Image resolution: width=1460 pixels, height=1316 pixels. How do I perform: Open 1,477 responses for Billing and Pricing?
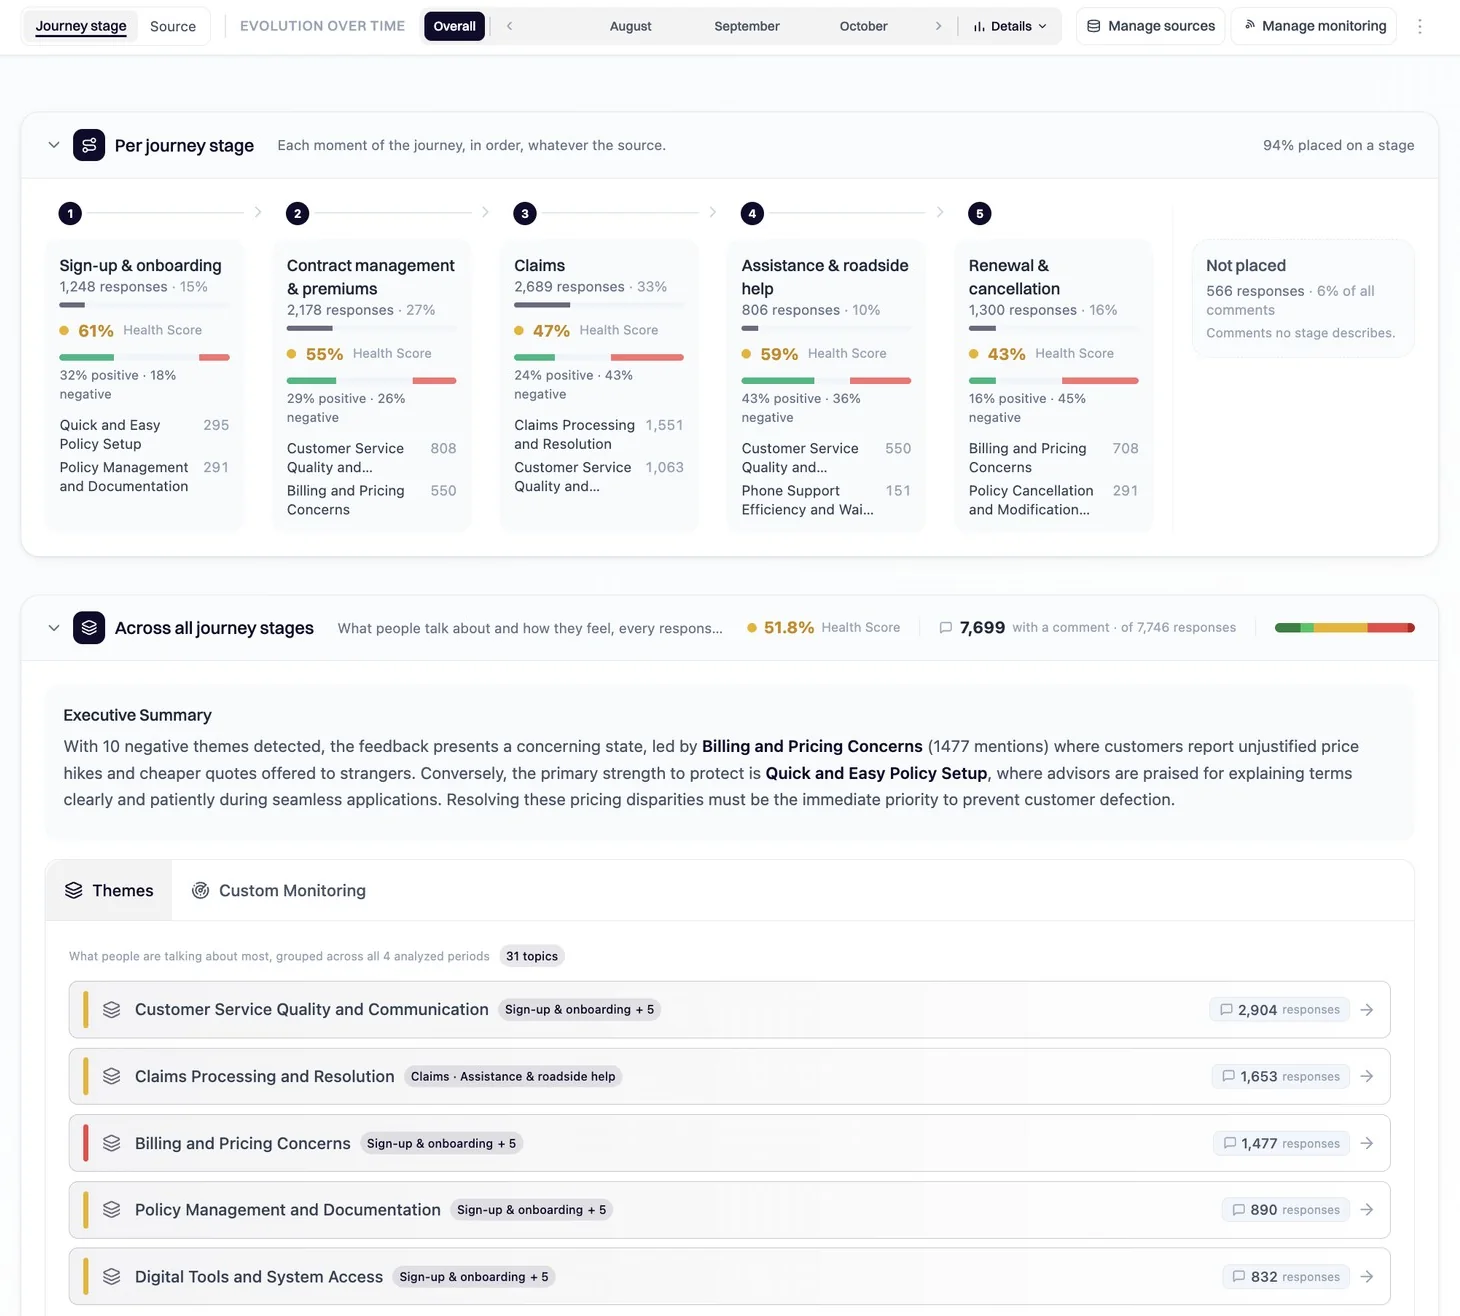(x=1281, y=1143)
